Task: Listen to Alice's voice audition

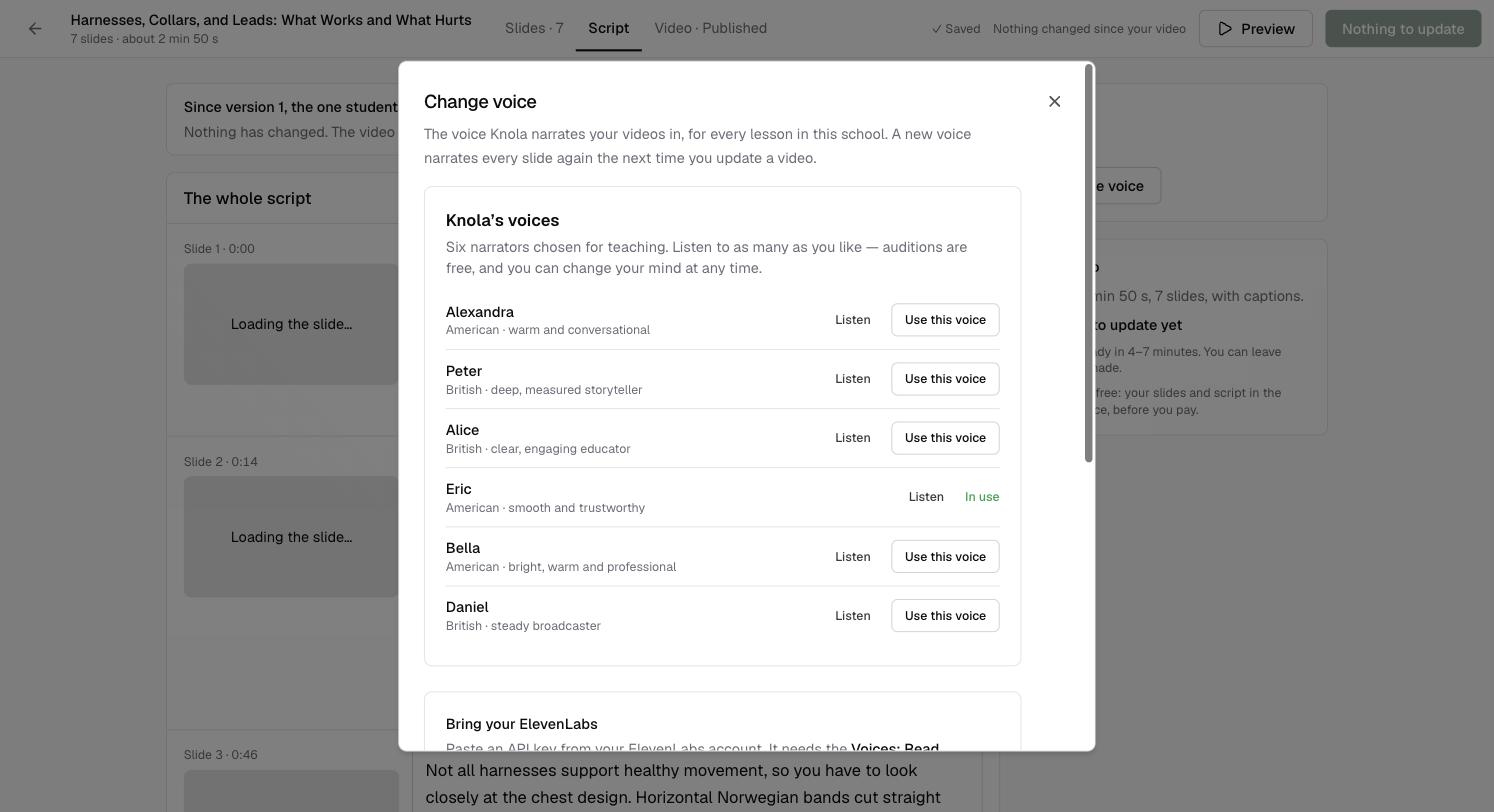Action: (852, 438)
